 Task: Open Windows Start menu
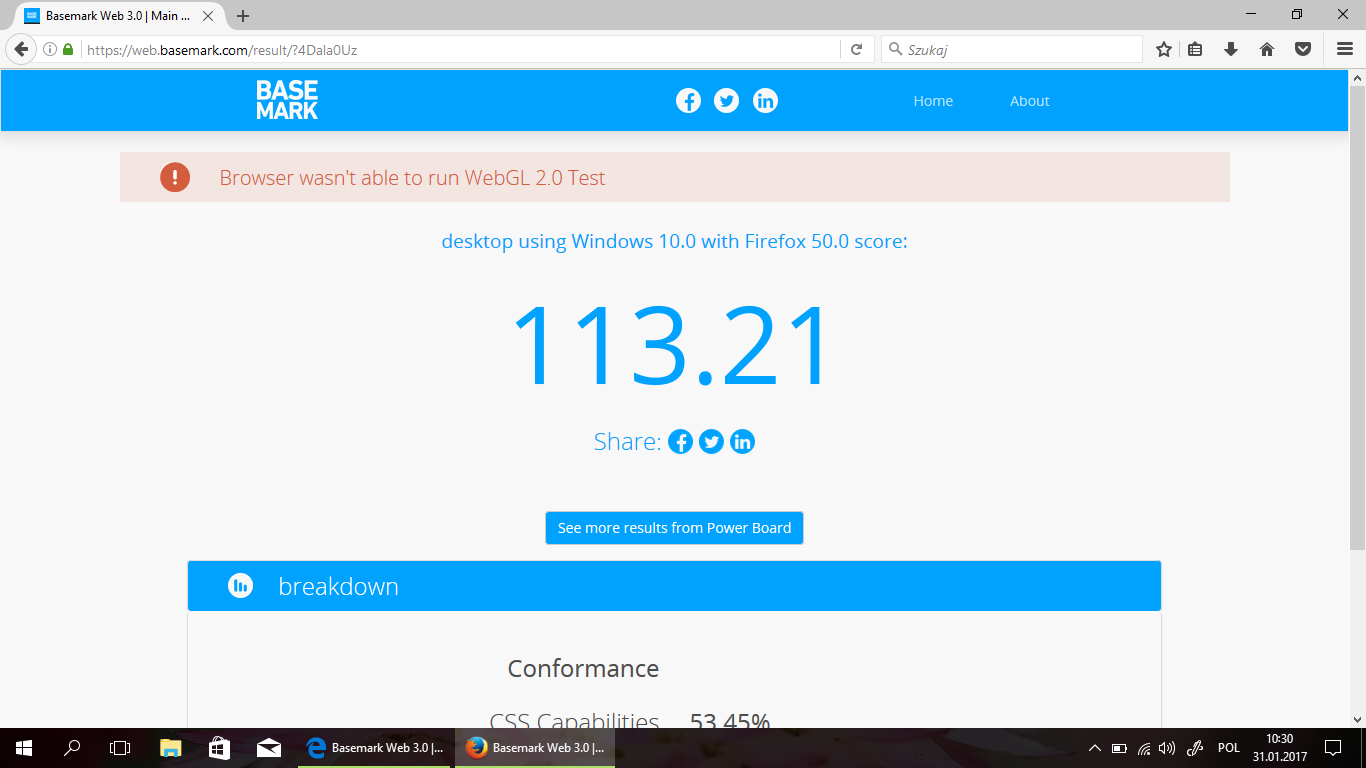(x=24, y=748)
